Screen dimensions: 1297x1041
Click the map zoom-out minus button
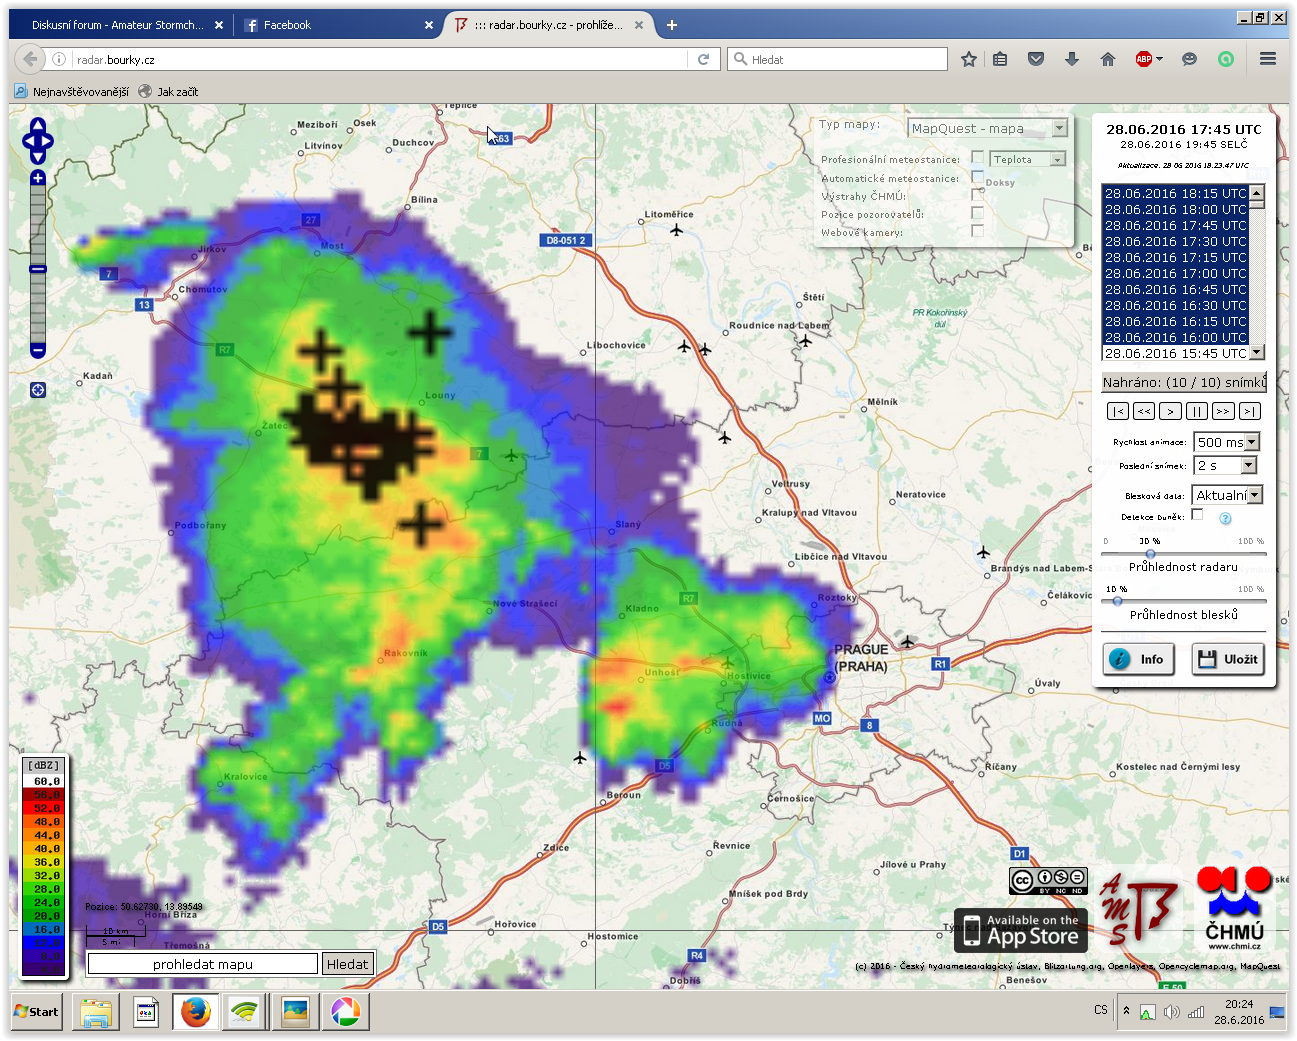[38, 350]
